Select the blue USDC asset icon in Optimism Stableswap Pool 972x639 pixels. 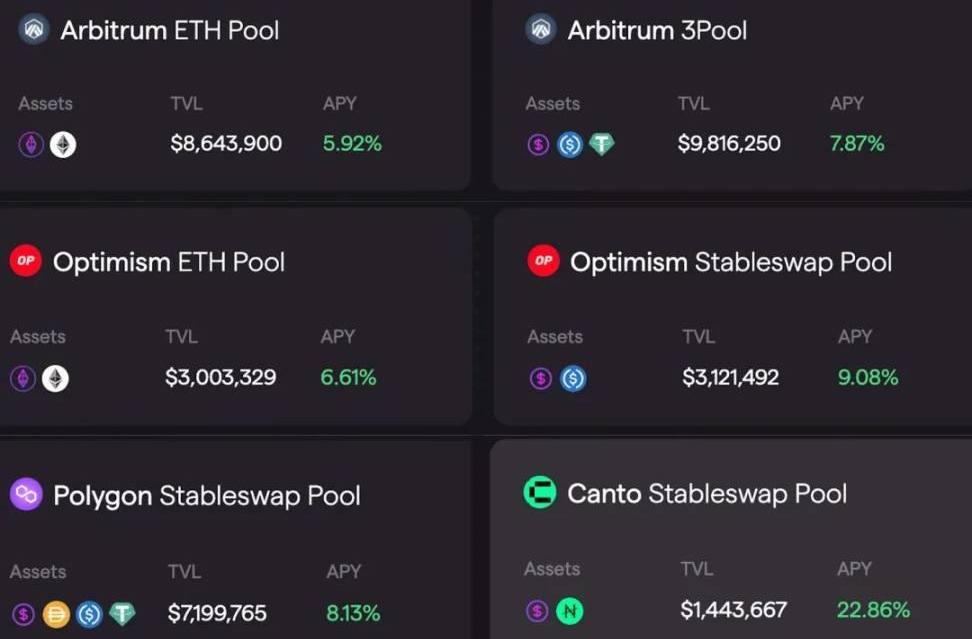point(573,378)
